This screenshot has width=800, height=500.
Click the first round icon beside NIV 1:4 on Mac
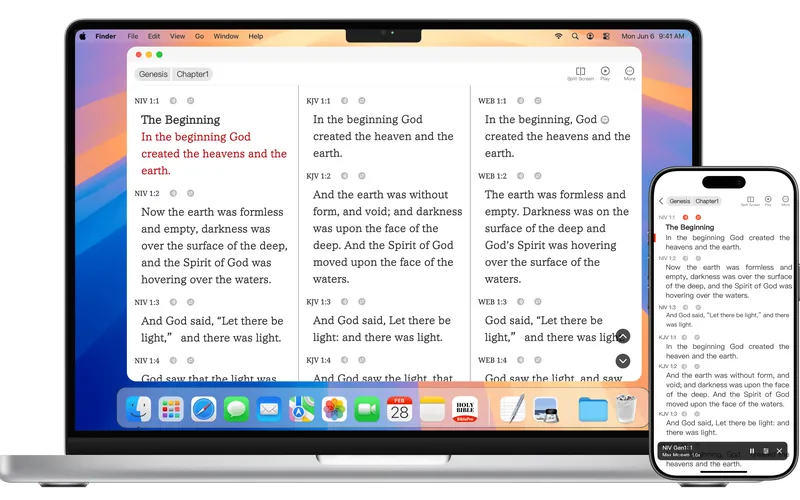click(x=173, y=360)
